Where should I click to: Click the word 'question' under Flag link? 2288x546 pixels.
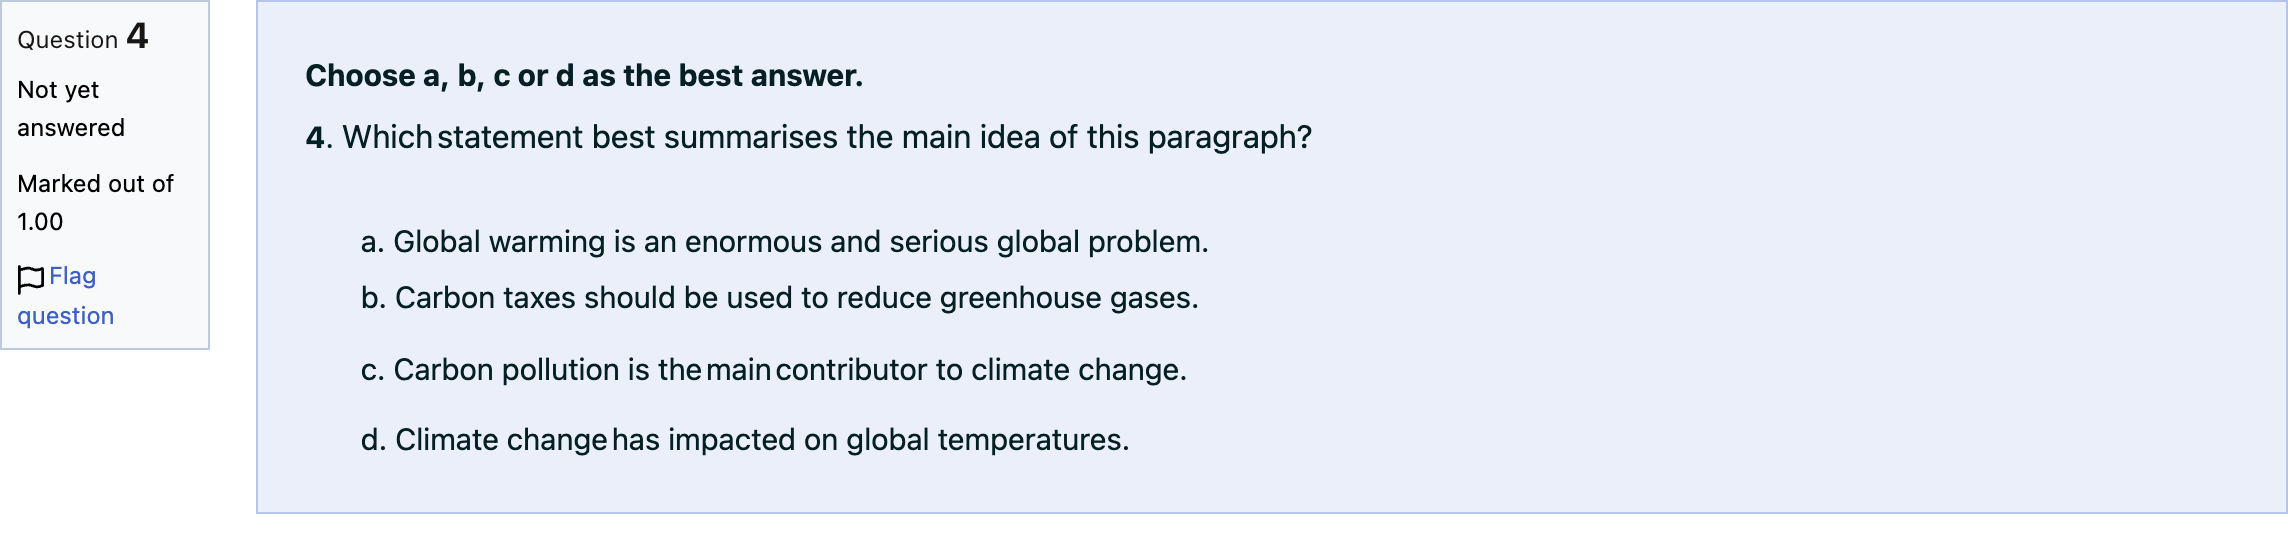(x=66, y=316)
